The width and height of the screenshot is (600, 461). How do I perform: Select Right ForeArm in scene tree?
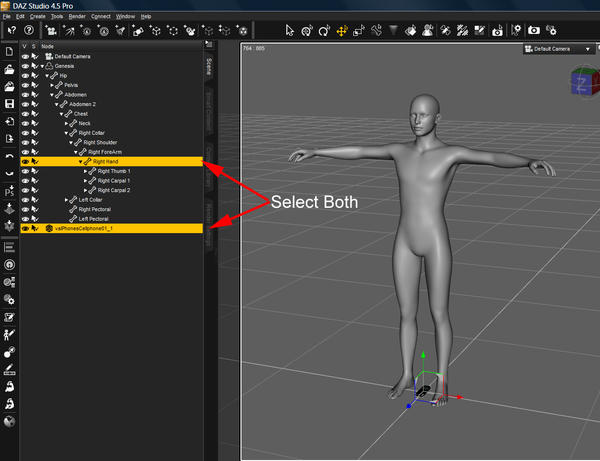click(x=105, y=152)
